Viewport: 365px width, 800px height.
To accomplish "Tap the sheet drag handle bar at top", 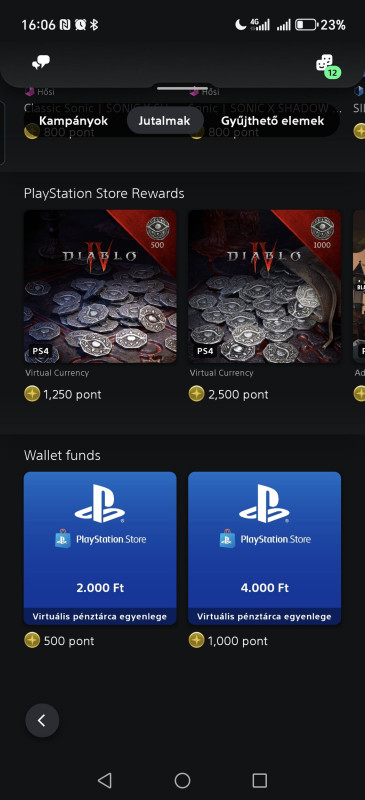I will pyautogui.click(x=182, y=88).
